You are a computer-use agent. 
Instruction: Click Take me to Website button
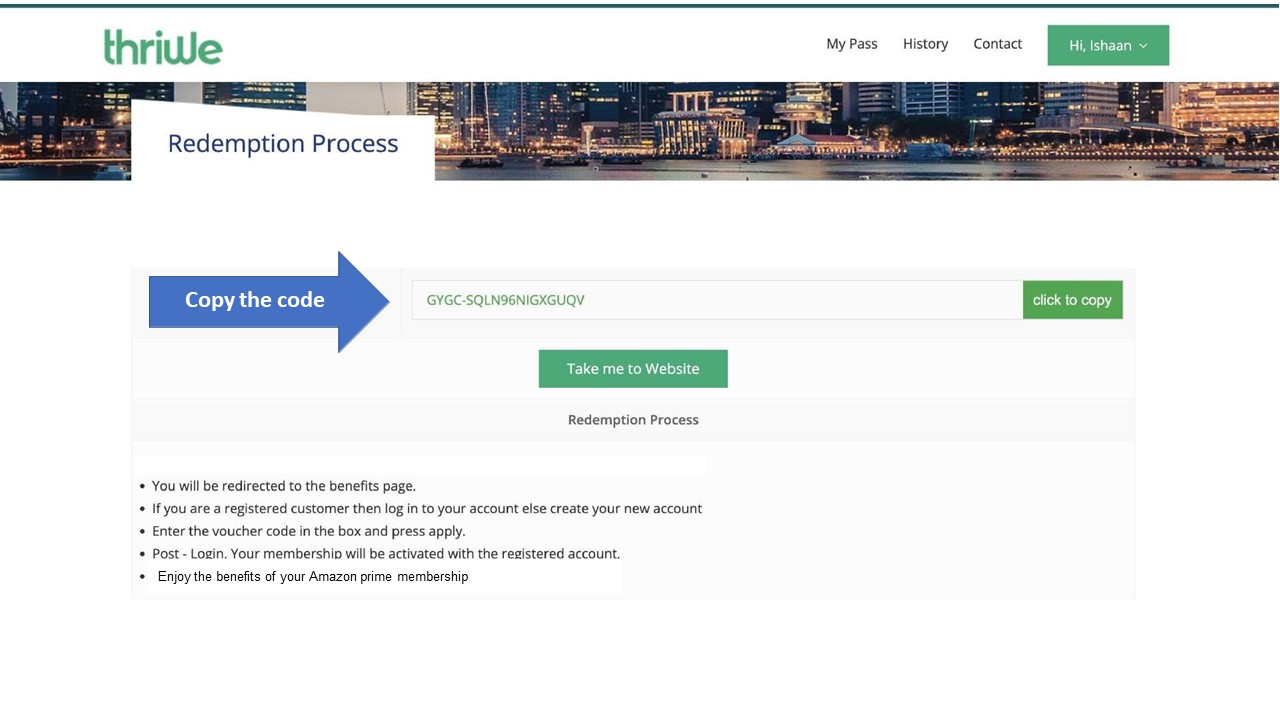[632, 369]
